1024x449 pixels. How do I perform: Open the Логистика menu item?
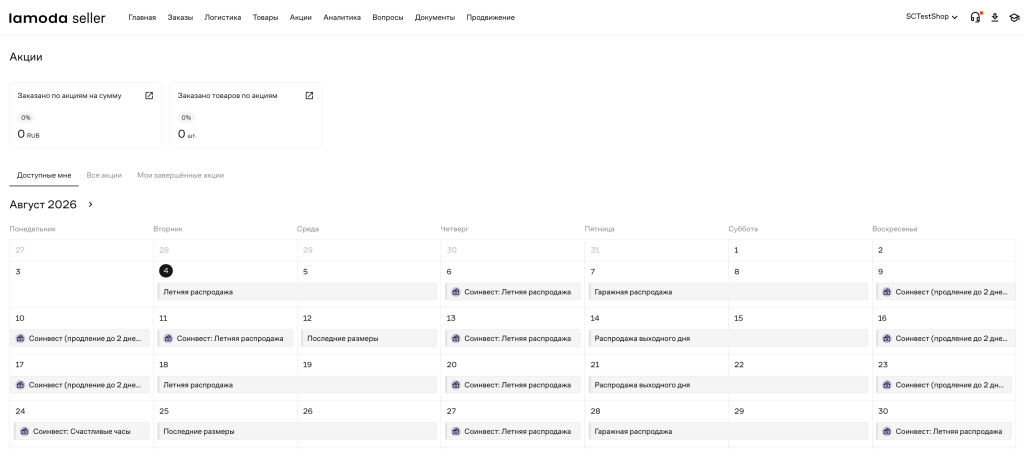pos(223,18)
